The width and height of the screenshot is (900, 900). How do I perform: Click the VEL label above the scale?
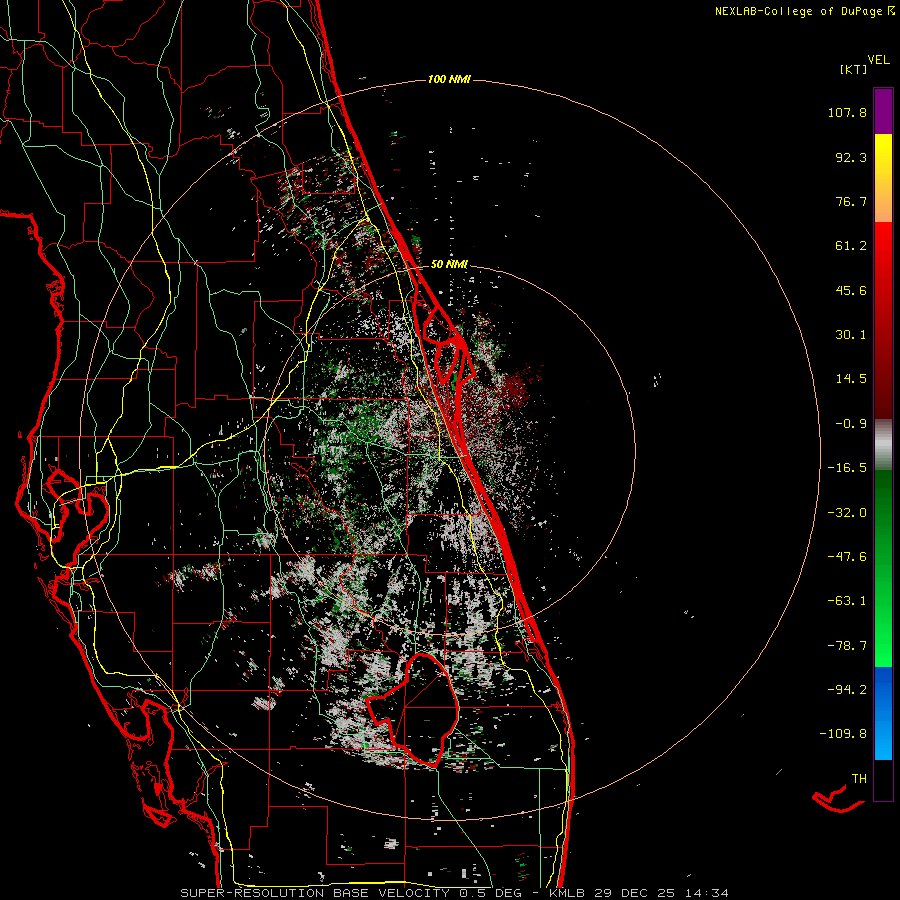tap(878, 59)
